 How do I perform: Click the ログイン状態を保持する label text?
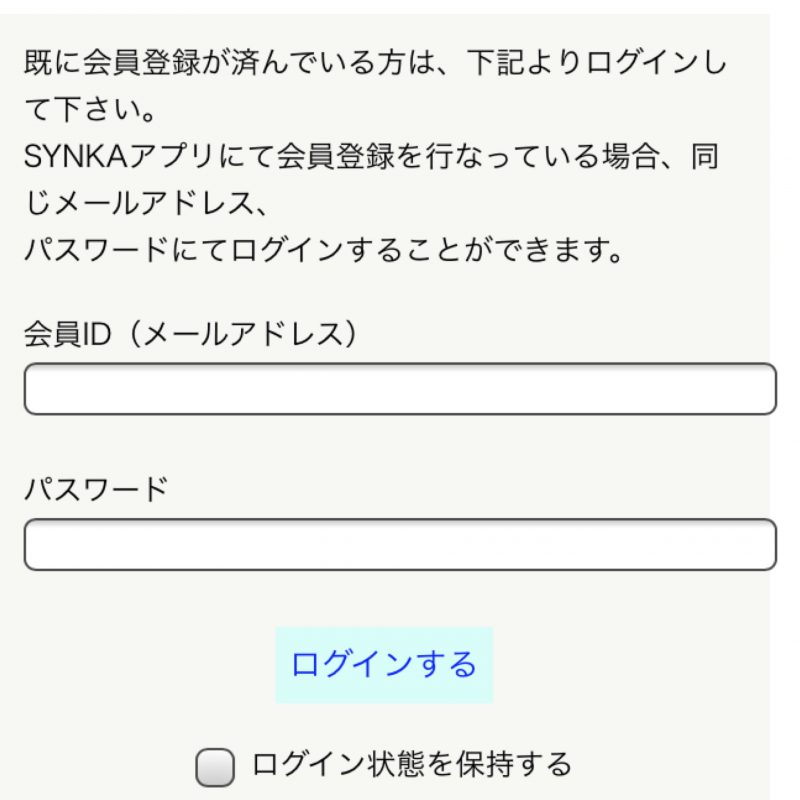(x=412, y=765)
